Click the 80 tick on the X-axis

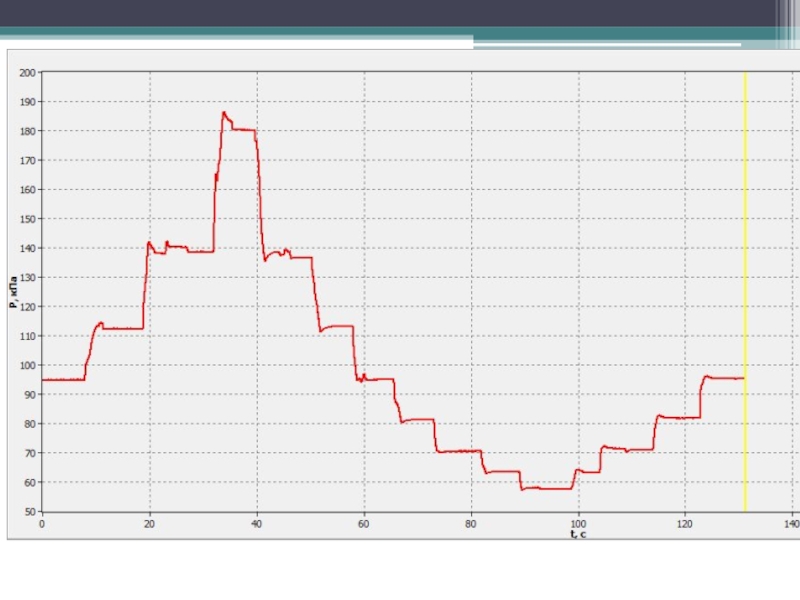pyautogui.click(x=471, y=523)
